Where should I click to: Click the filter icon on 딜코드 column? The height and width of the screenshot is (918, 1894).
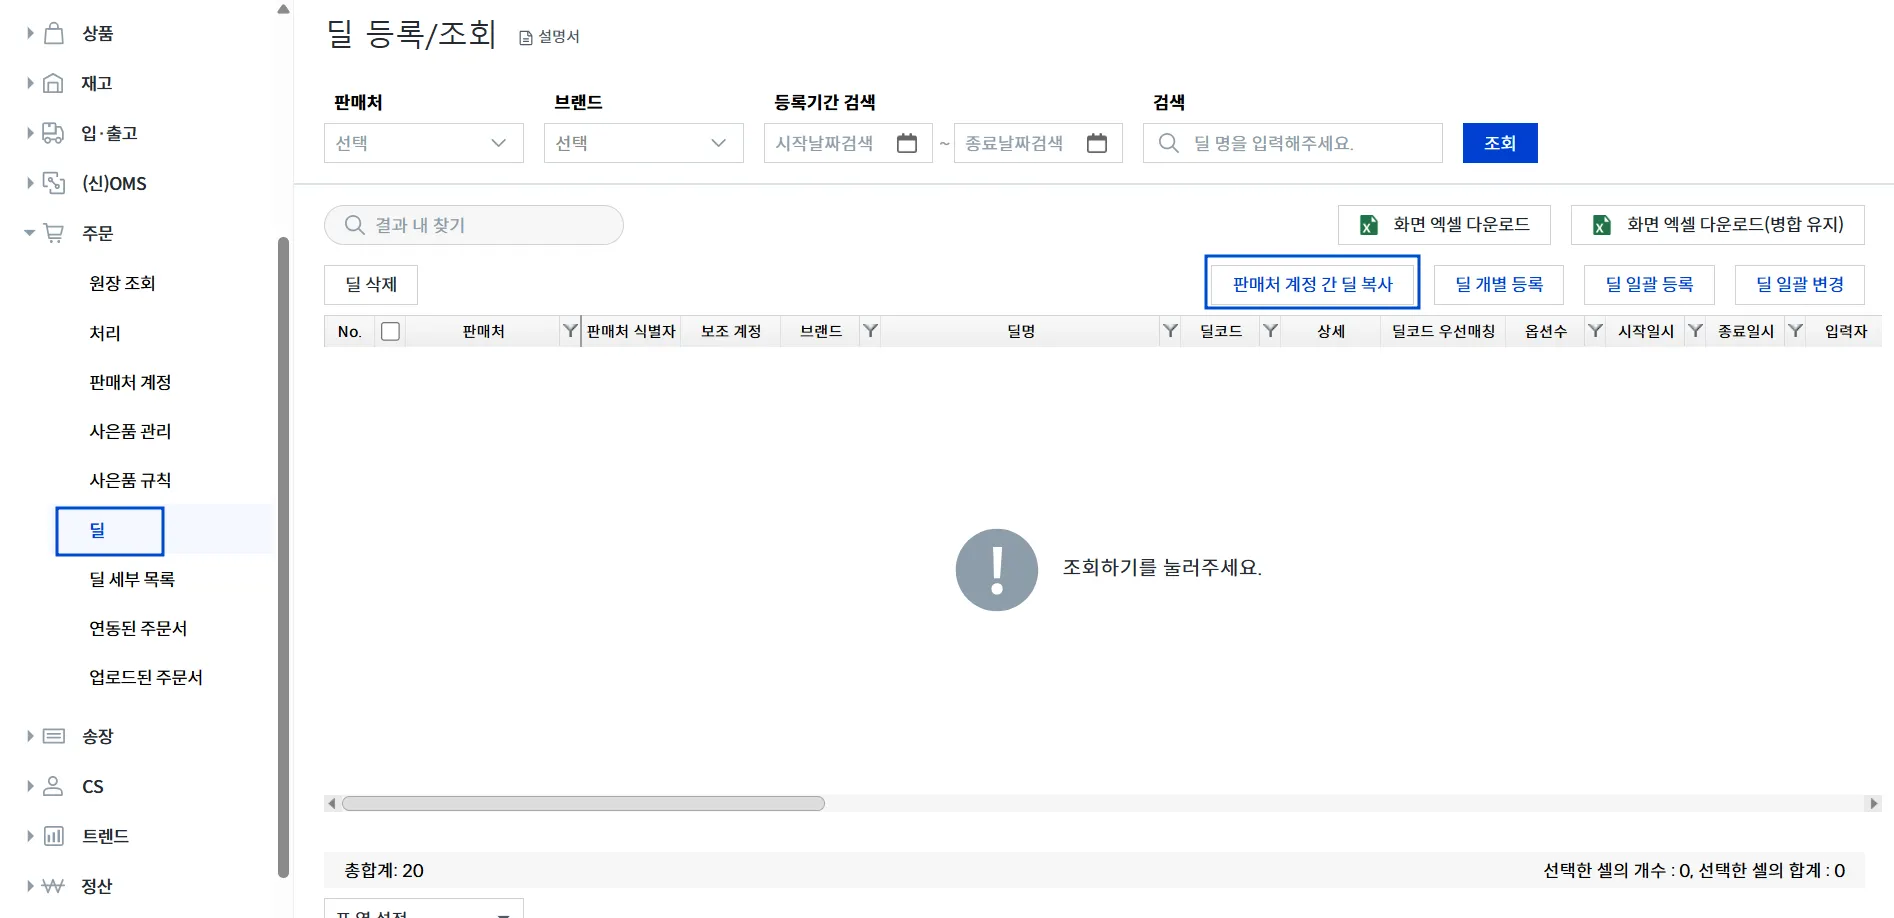[x=1269, y=331]
